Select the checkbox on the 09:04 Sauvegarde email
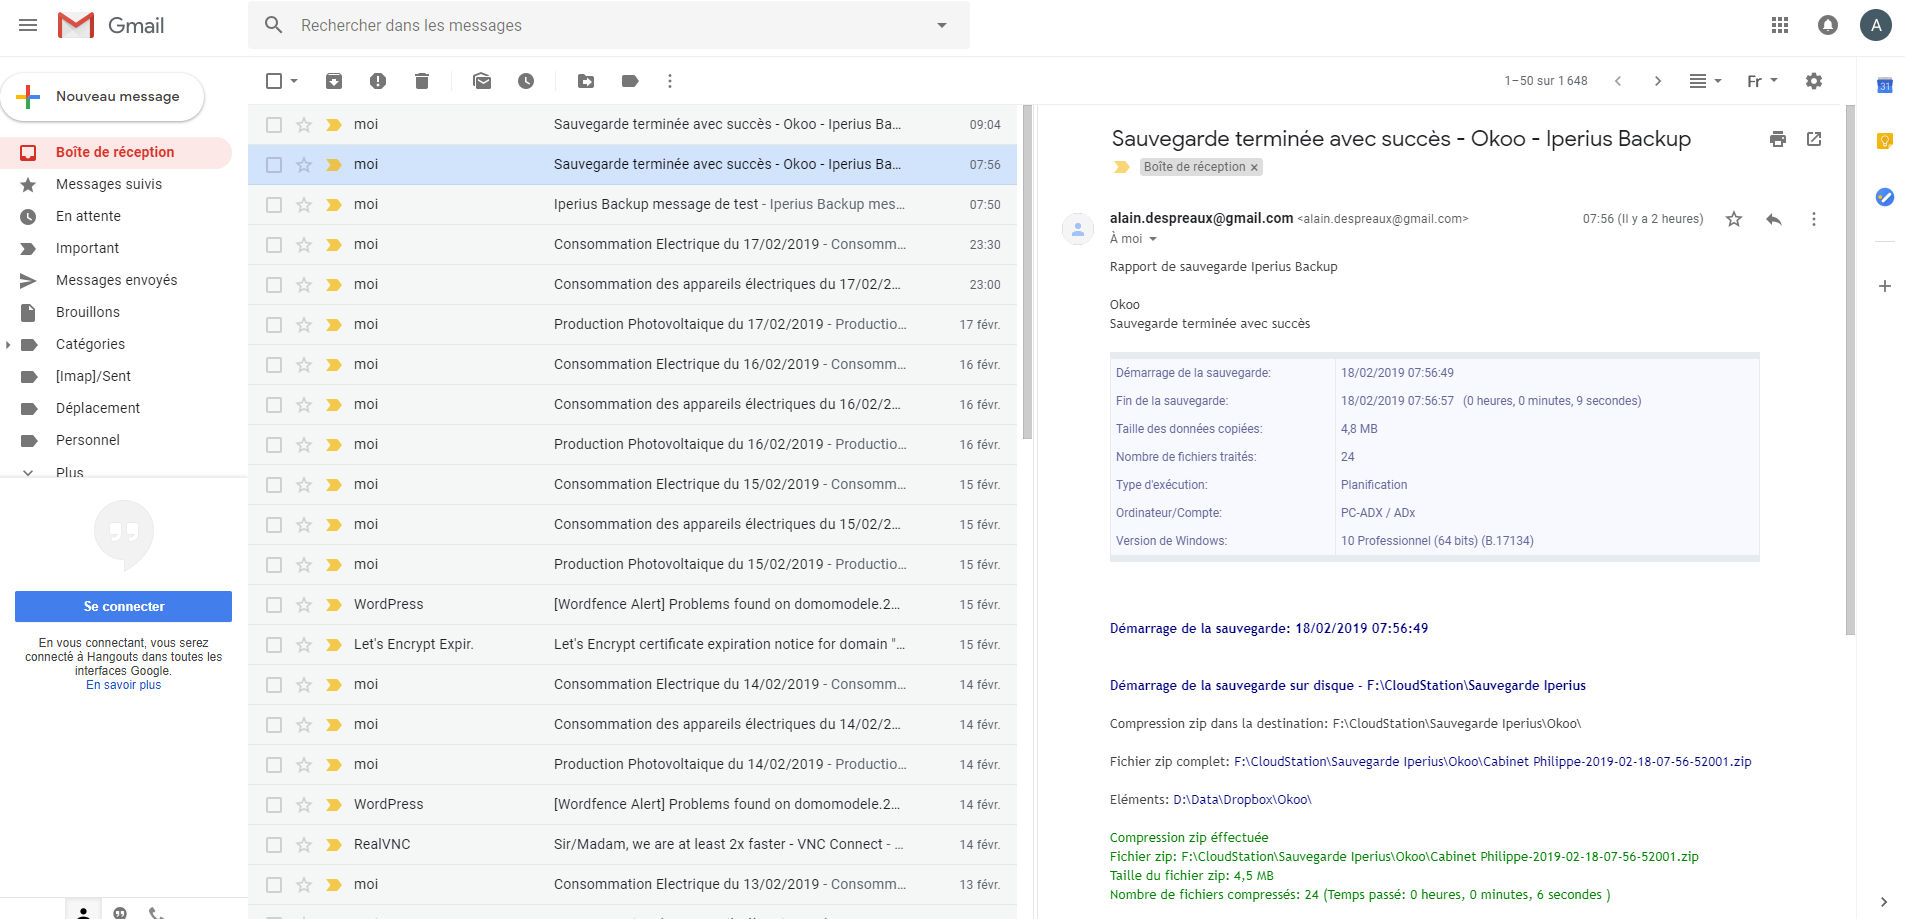Image resolution: width=1905 pixels, height=919 pixels. (x=274, y=124)
